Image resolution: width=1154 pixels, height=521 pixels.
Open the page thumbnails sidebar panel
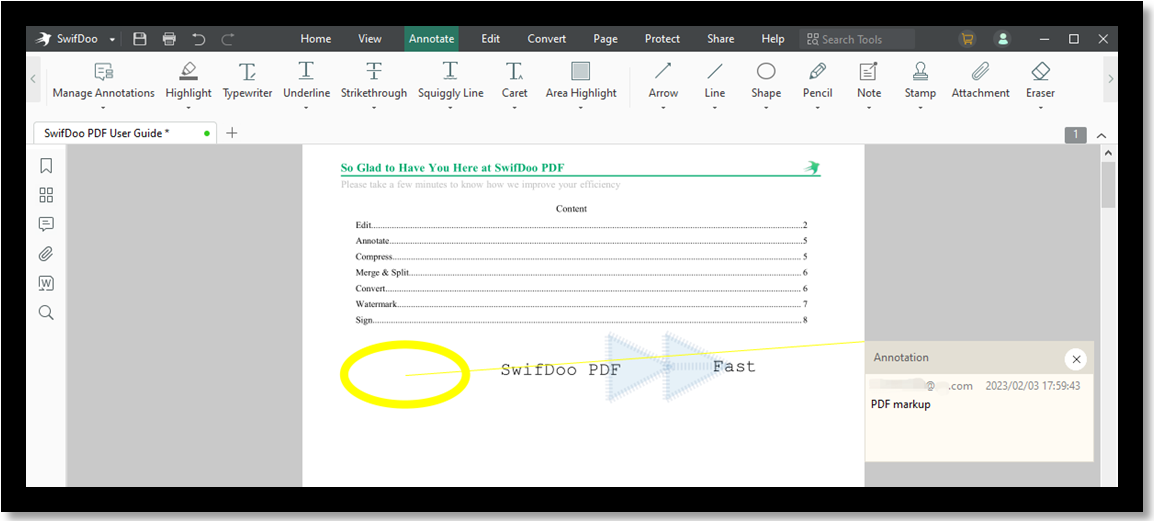tap(46, 195)
